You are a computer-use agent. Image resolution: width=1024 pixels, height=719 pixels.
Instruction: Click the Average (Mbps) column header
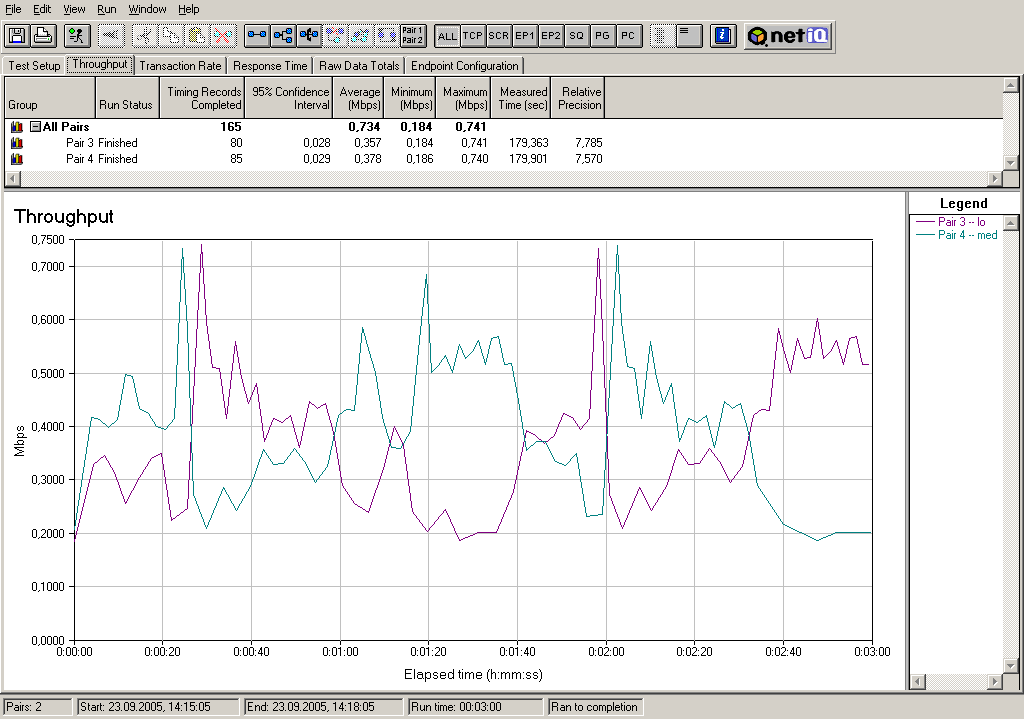tap(359, 98)
